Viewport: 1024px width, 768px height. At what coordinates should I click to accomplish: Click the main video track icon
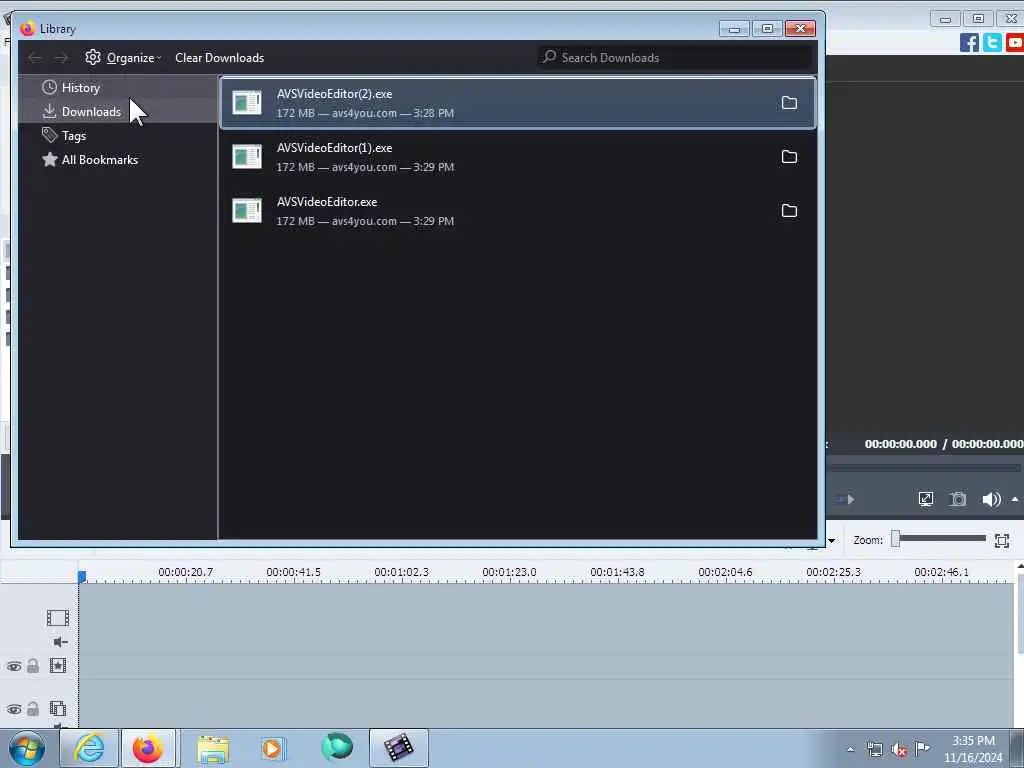[57, 618]
